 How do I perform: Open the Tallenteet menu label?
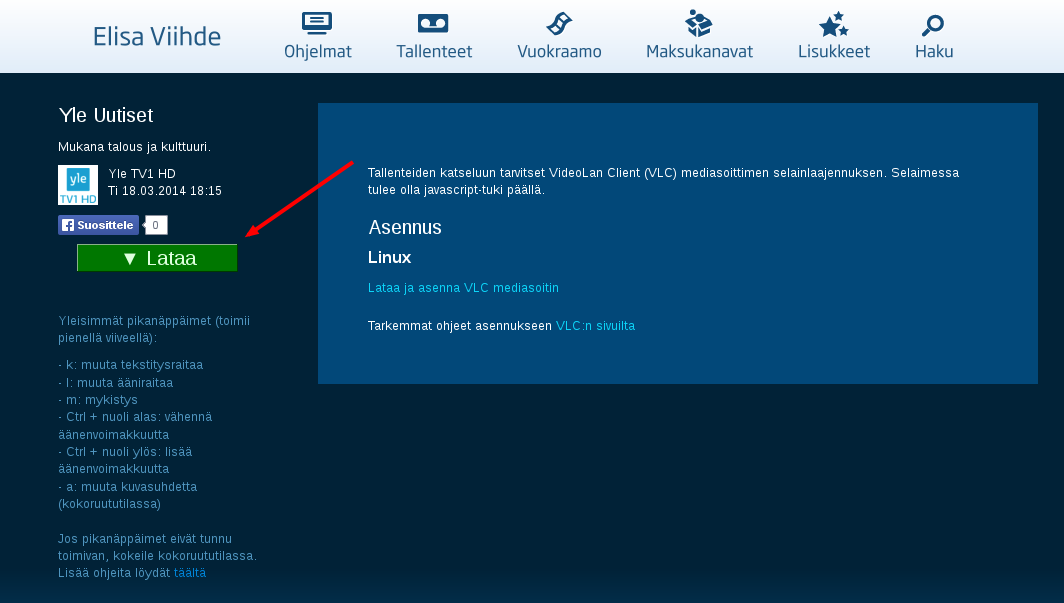click(434, 52)
